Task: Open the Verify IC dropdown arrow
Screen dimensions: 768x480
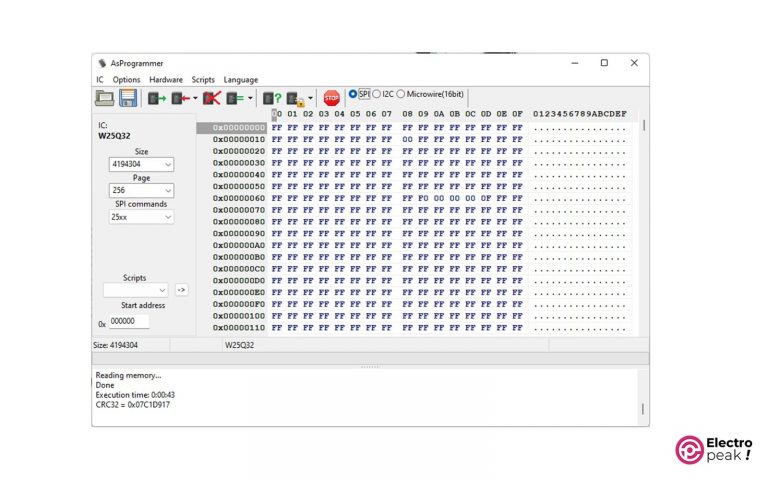Action: [250, 98]
